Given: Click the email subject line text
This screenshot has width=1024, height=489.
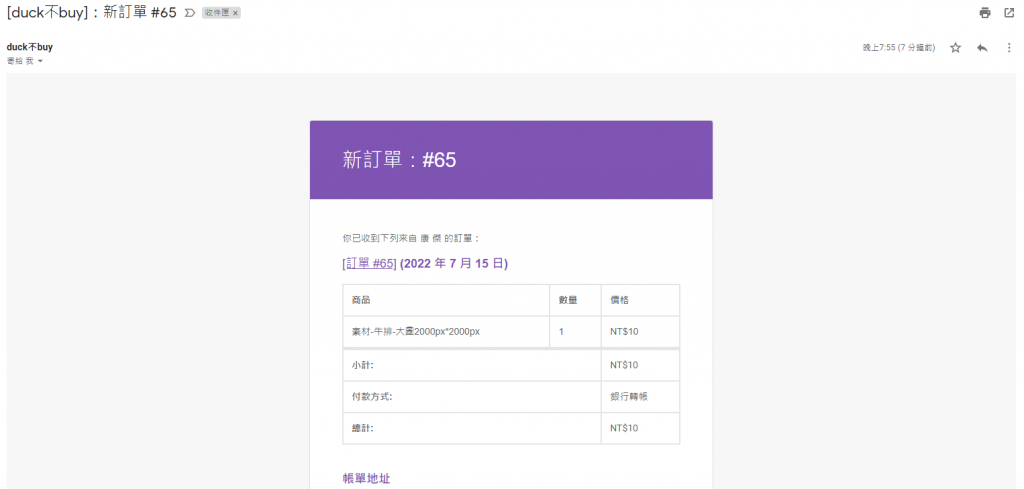Looking at the screenshot, I should pyautogui.click(x=92, y=13).
